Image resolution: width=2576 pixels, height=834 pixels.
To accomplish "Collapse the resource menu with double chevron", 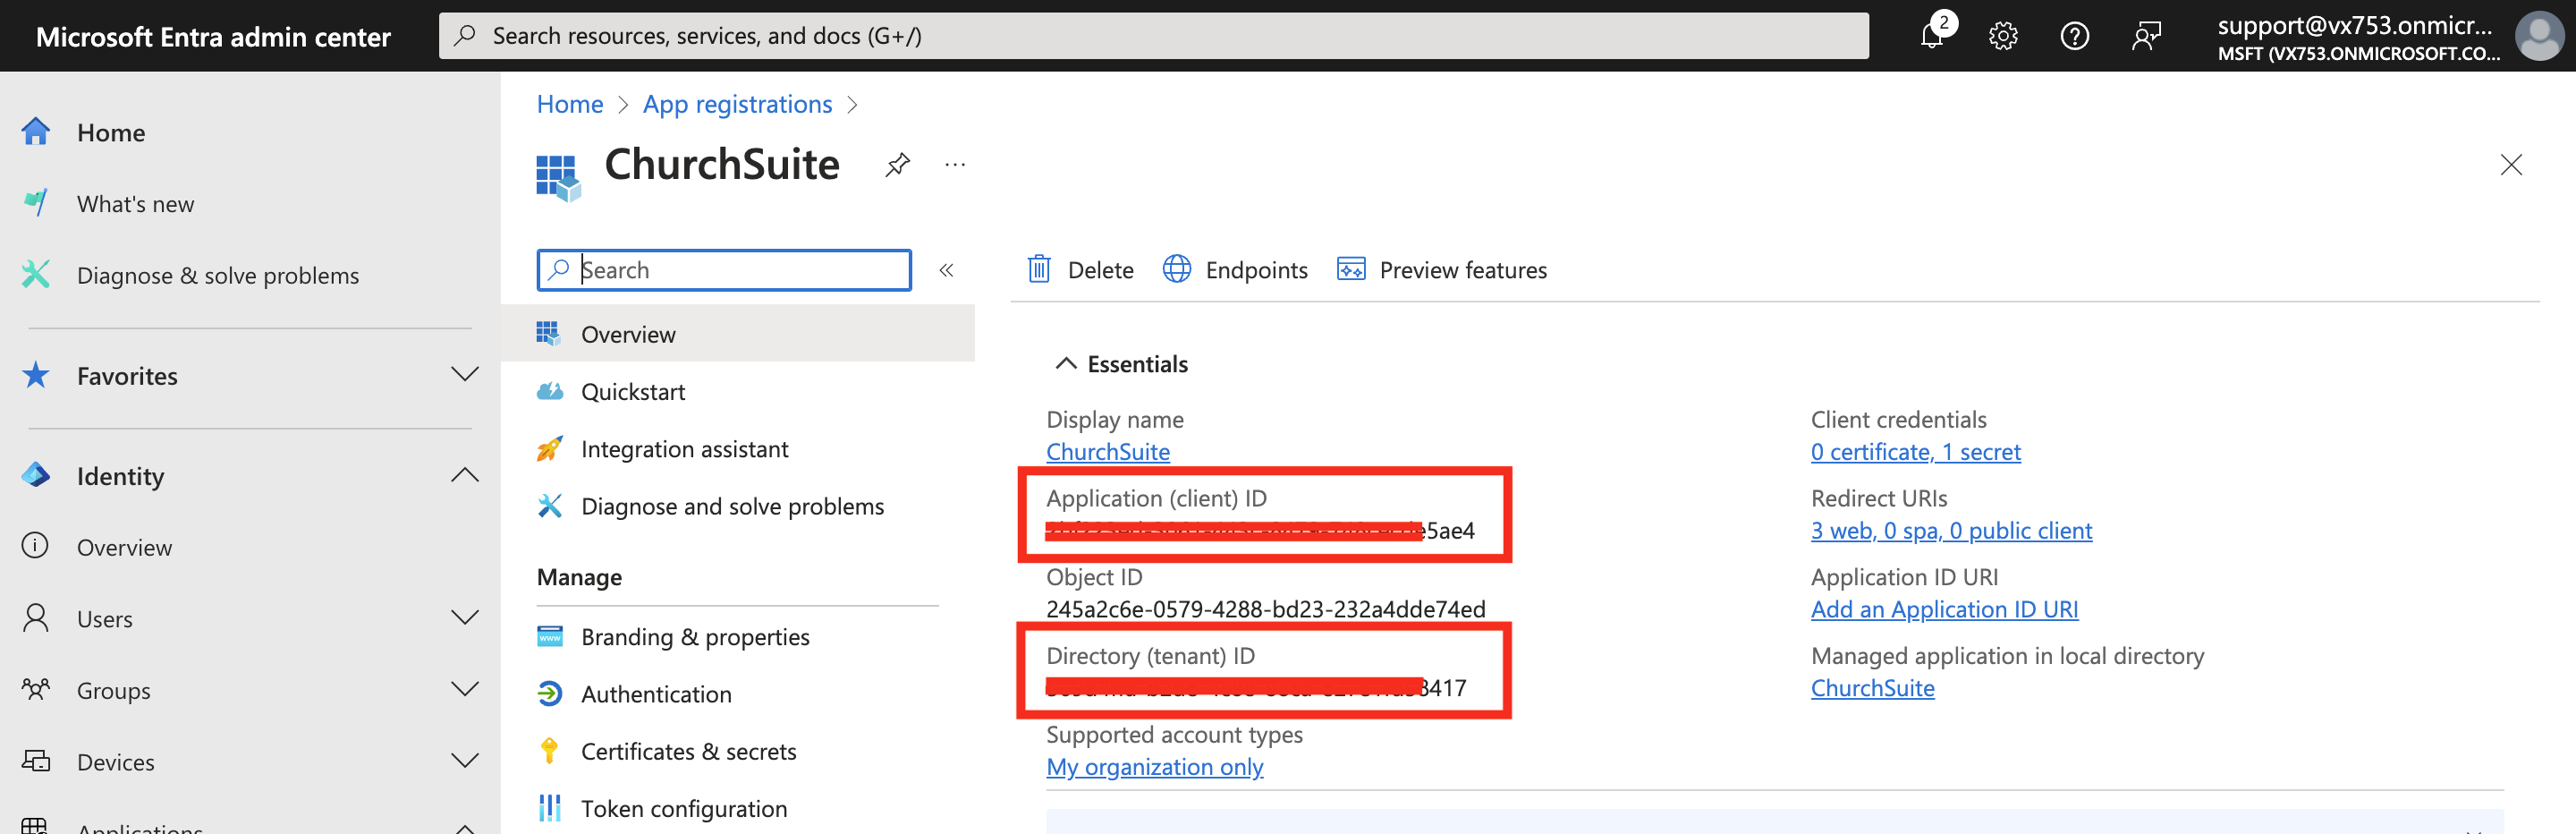I will (x=946, y=270).
